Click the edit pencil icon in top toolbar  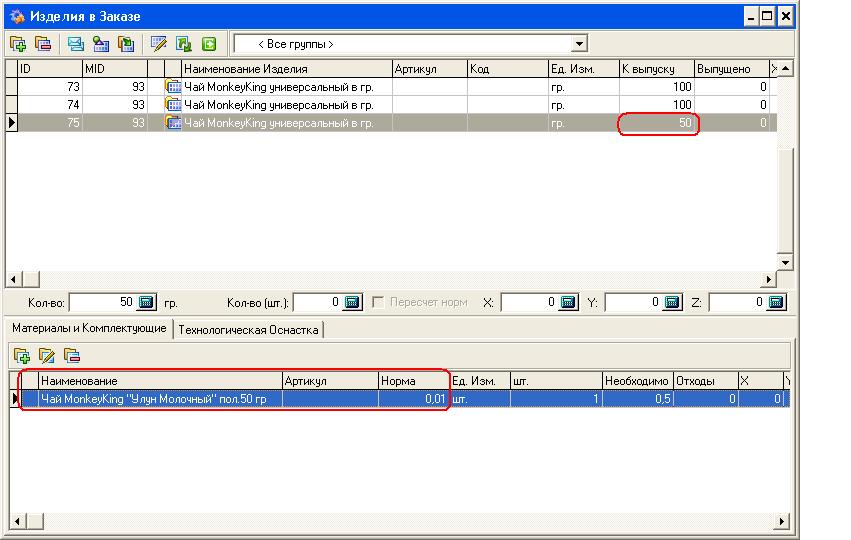[x=158, y=44]
